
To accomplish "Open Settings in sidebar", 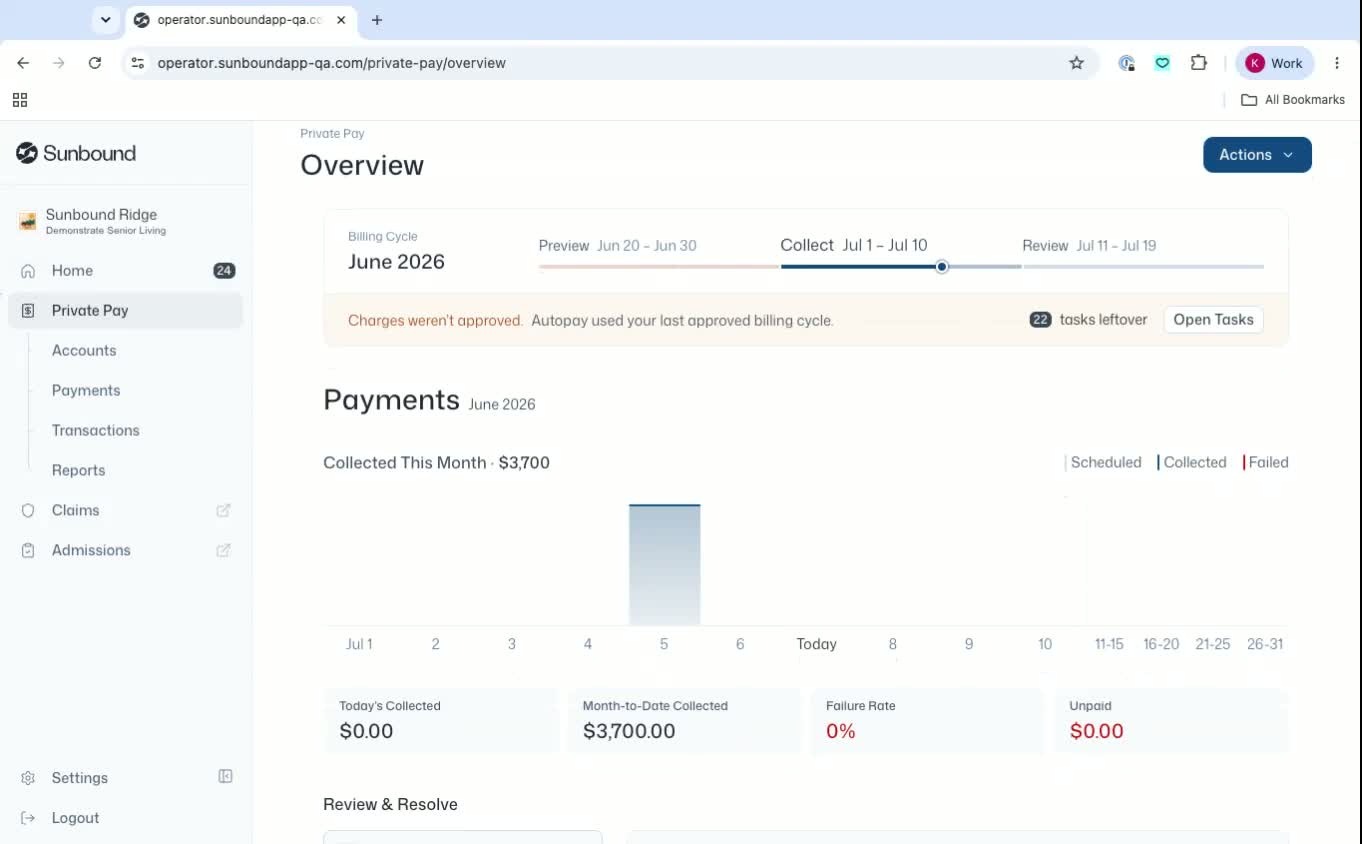I will [79, 778].
